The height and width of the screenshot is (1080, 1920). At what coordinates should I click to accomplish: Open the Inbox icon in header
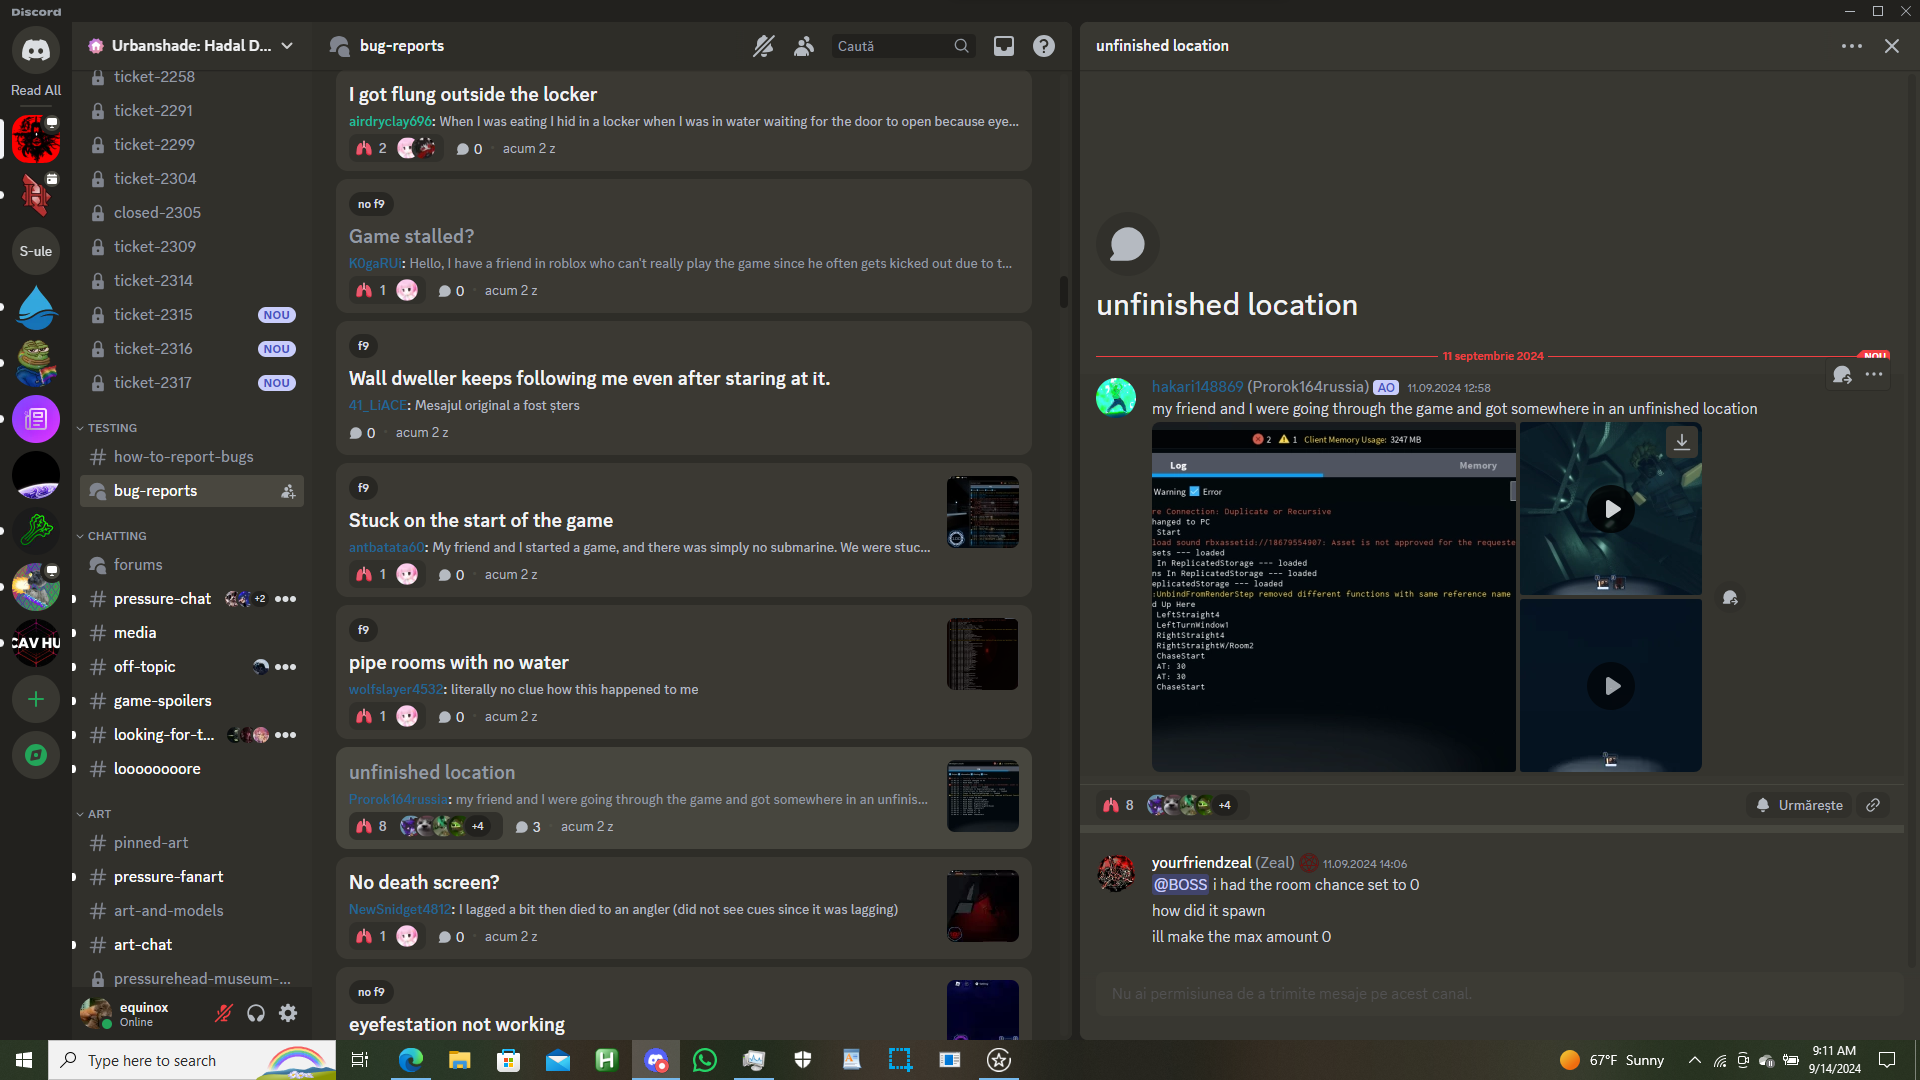point(1003,46)
